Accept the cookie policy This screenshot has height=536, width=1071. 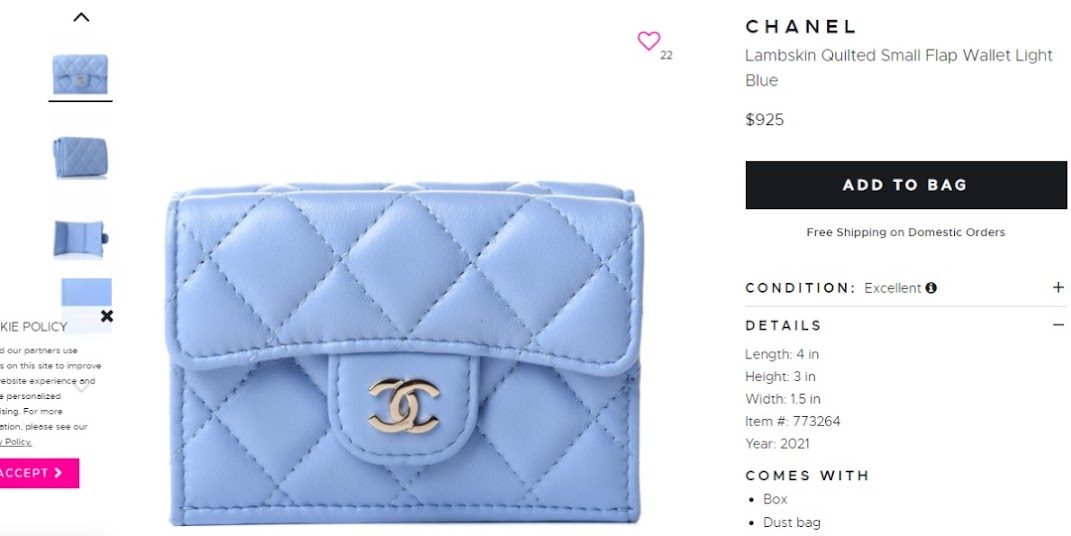tap(38, 473)
